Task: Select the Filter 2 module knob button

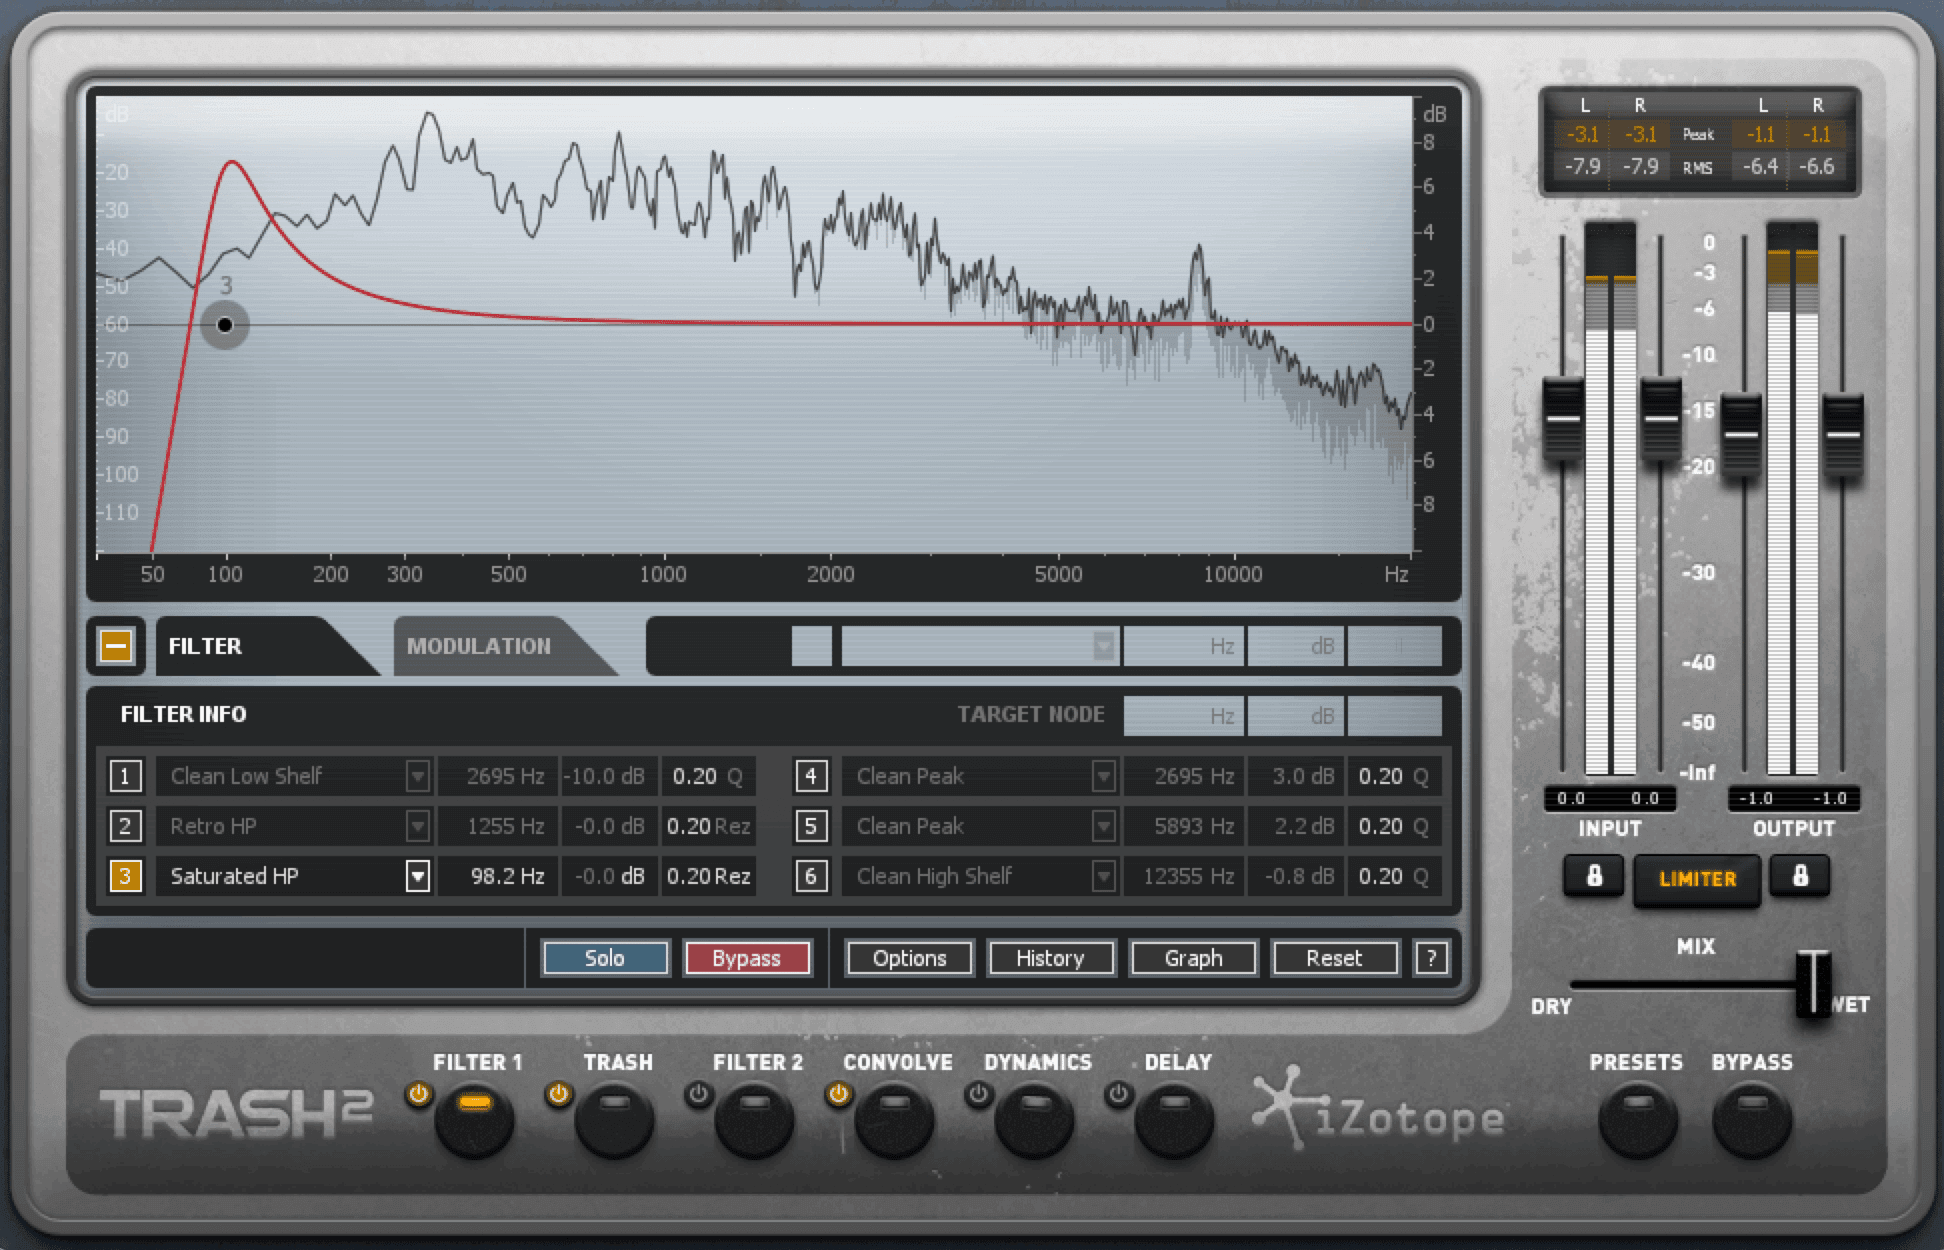Action: click(x=754, y=1119)
